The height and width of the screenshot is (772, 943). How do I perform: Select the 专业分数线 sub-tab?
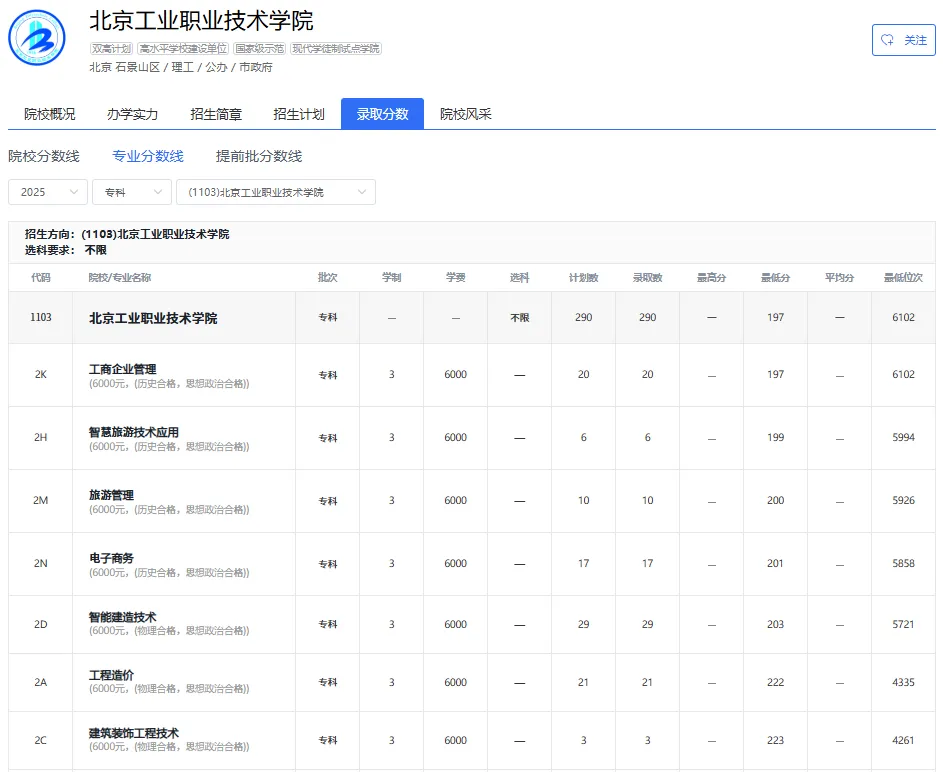[x=148, y=156]
